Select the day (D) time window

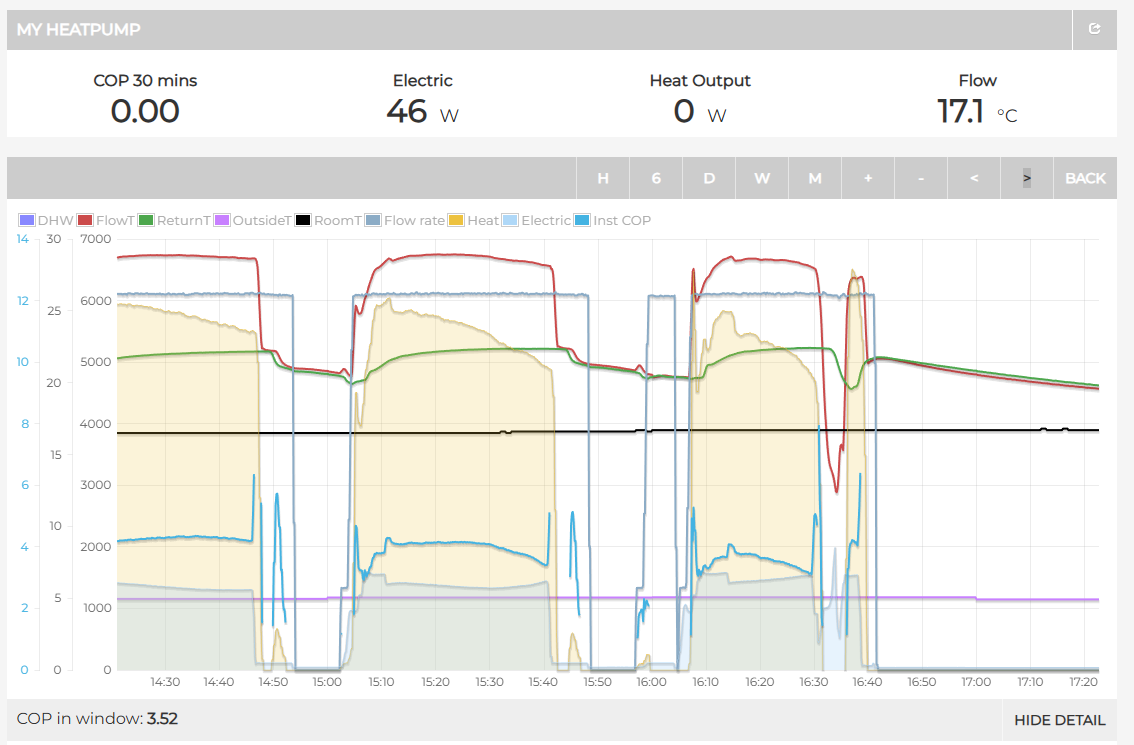(x=709, y=178)
